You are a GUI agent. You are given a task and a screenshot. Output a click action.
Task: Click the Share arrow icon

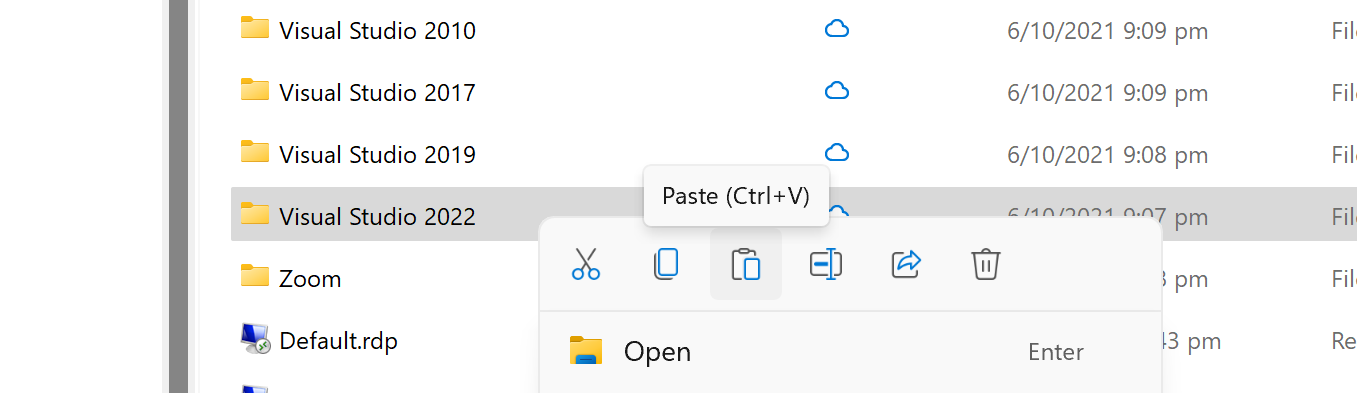pyautogui.click(x=906, y=264)
